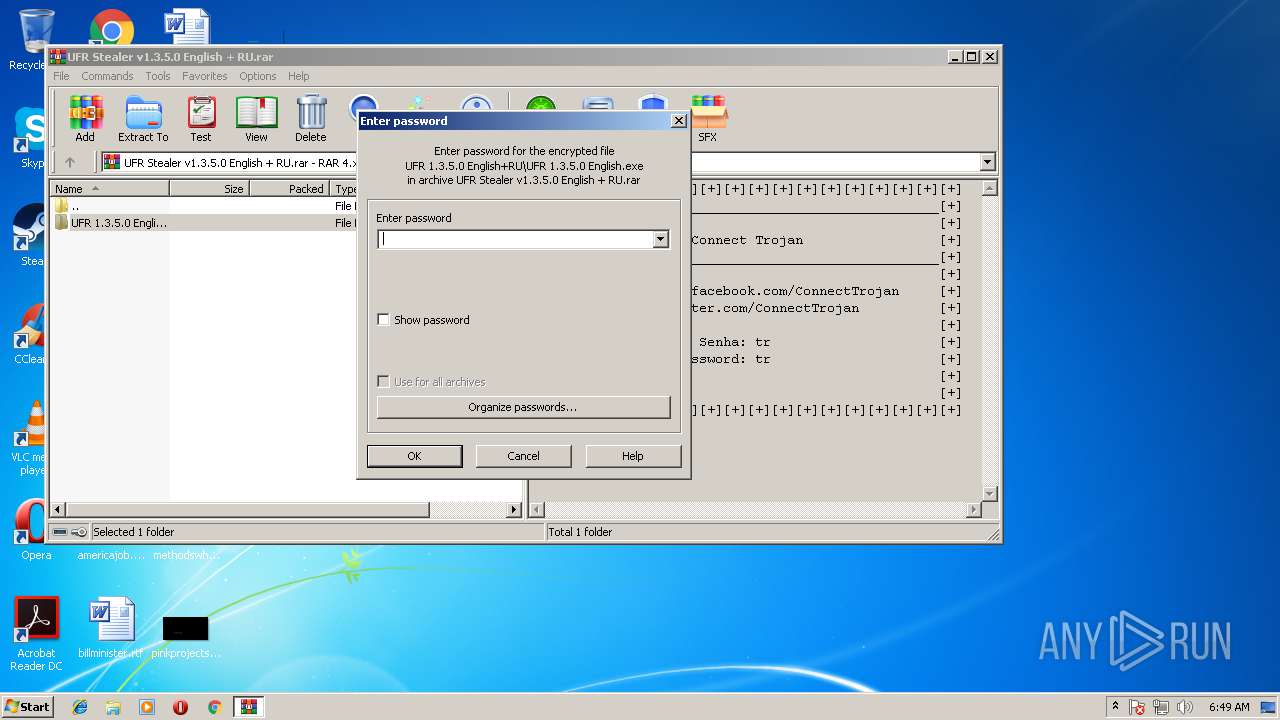The image size is (1280, 720).
Task: Click the up-one-level arrow icon
Action: pyautogui.click(x=70, y=162)
